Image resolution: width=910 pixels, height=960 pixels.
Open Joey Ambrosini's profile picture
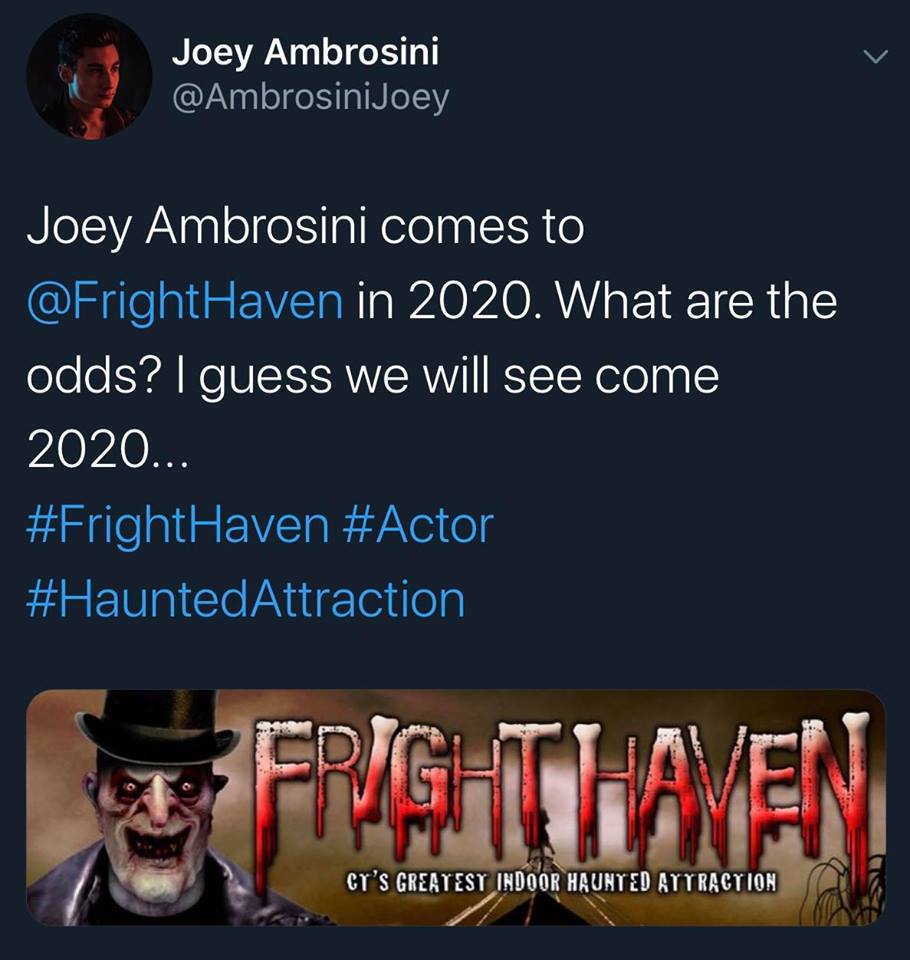point(89,77)
